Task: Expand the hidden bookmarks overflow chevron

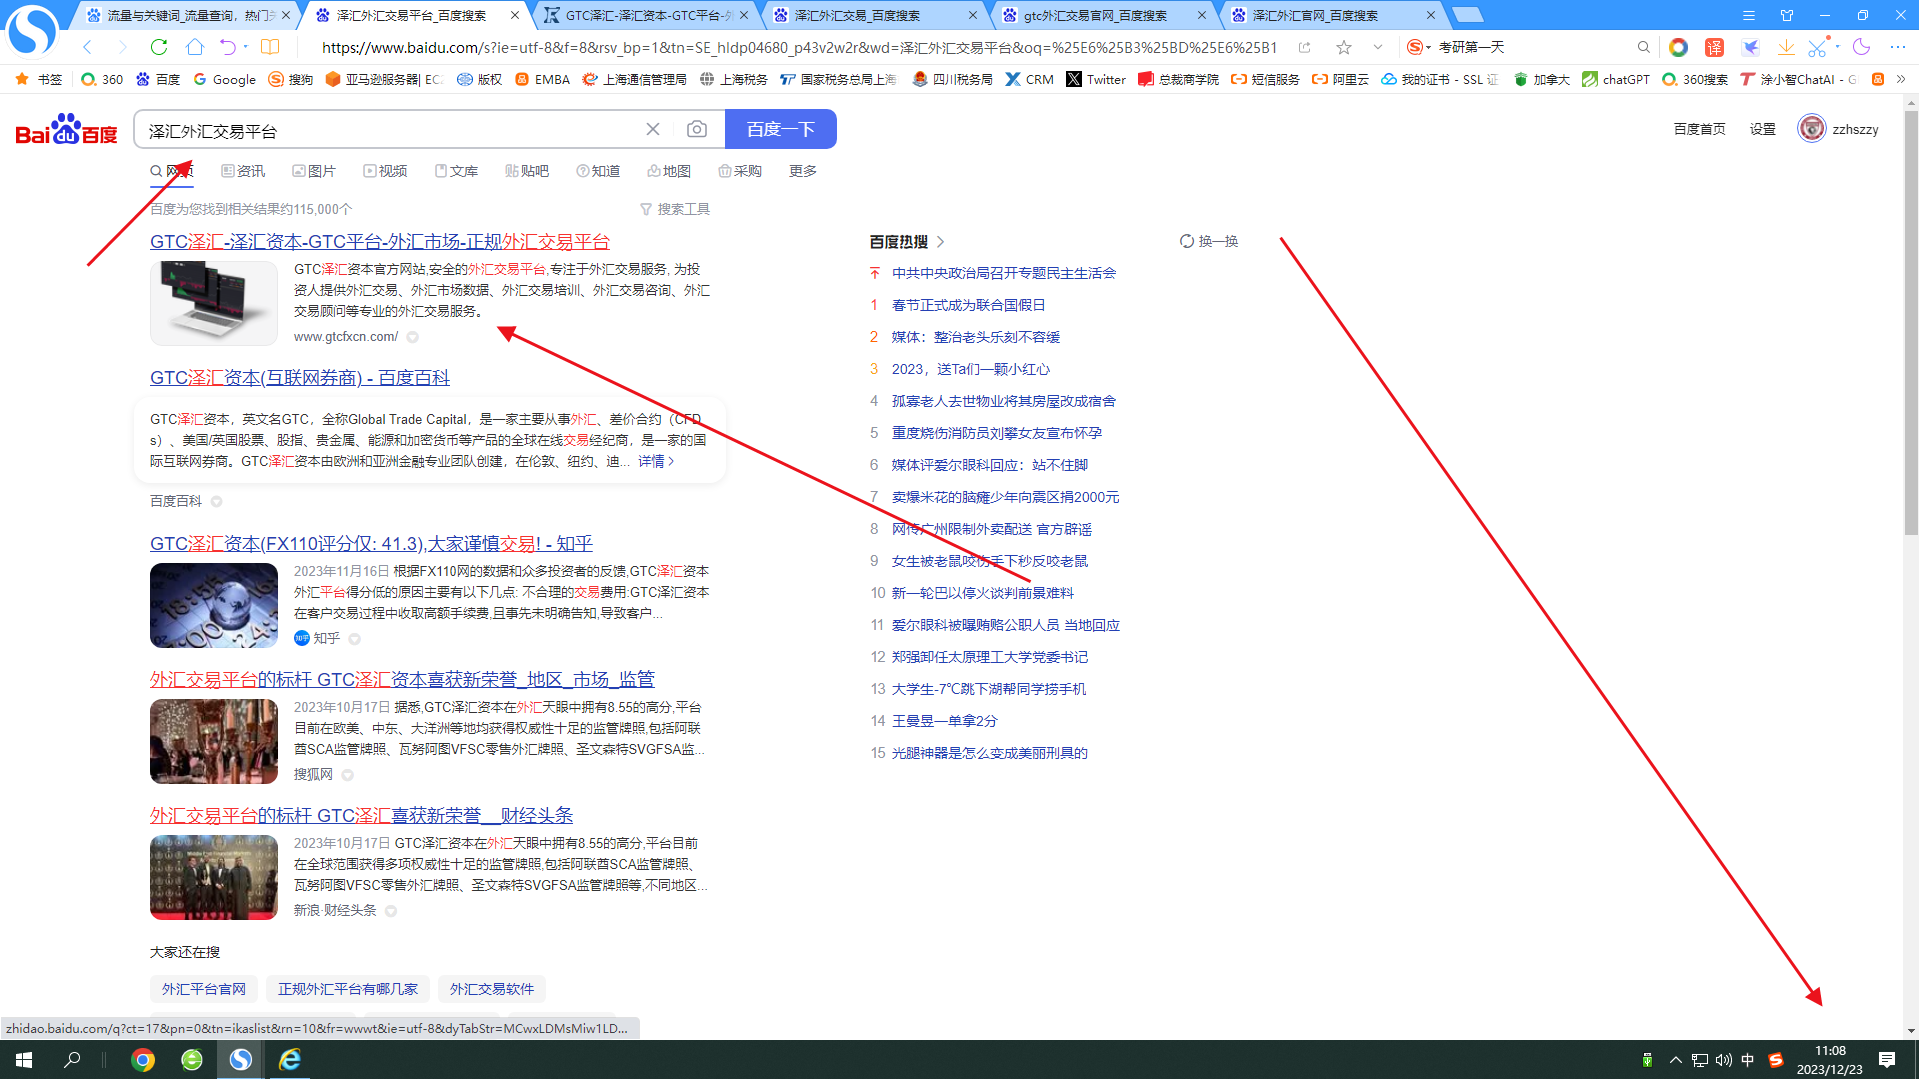Action: tap(1901, 79)
